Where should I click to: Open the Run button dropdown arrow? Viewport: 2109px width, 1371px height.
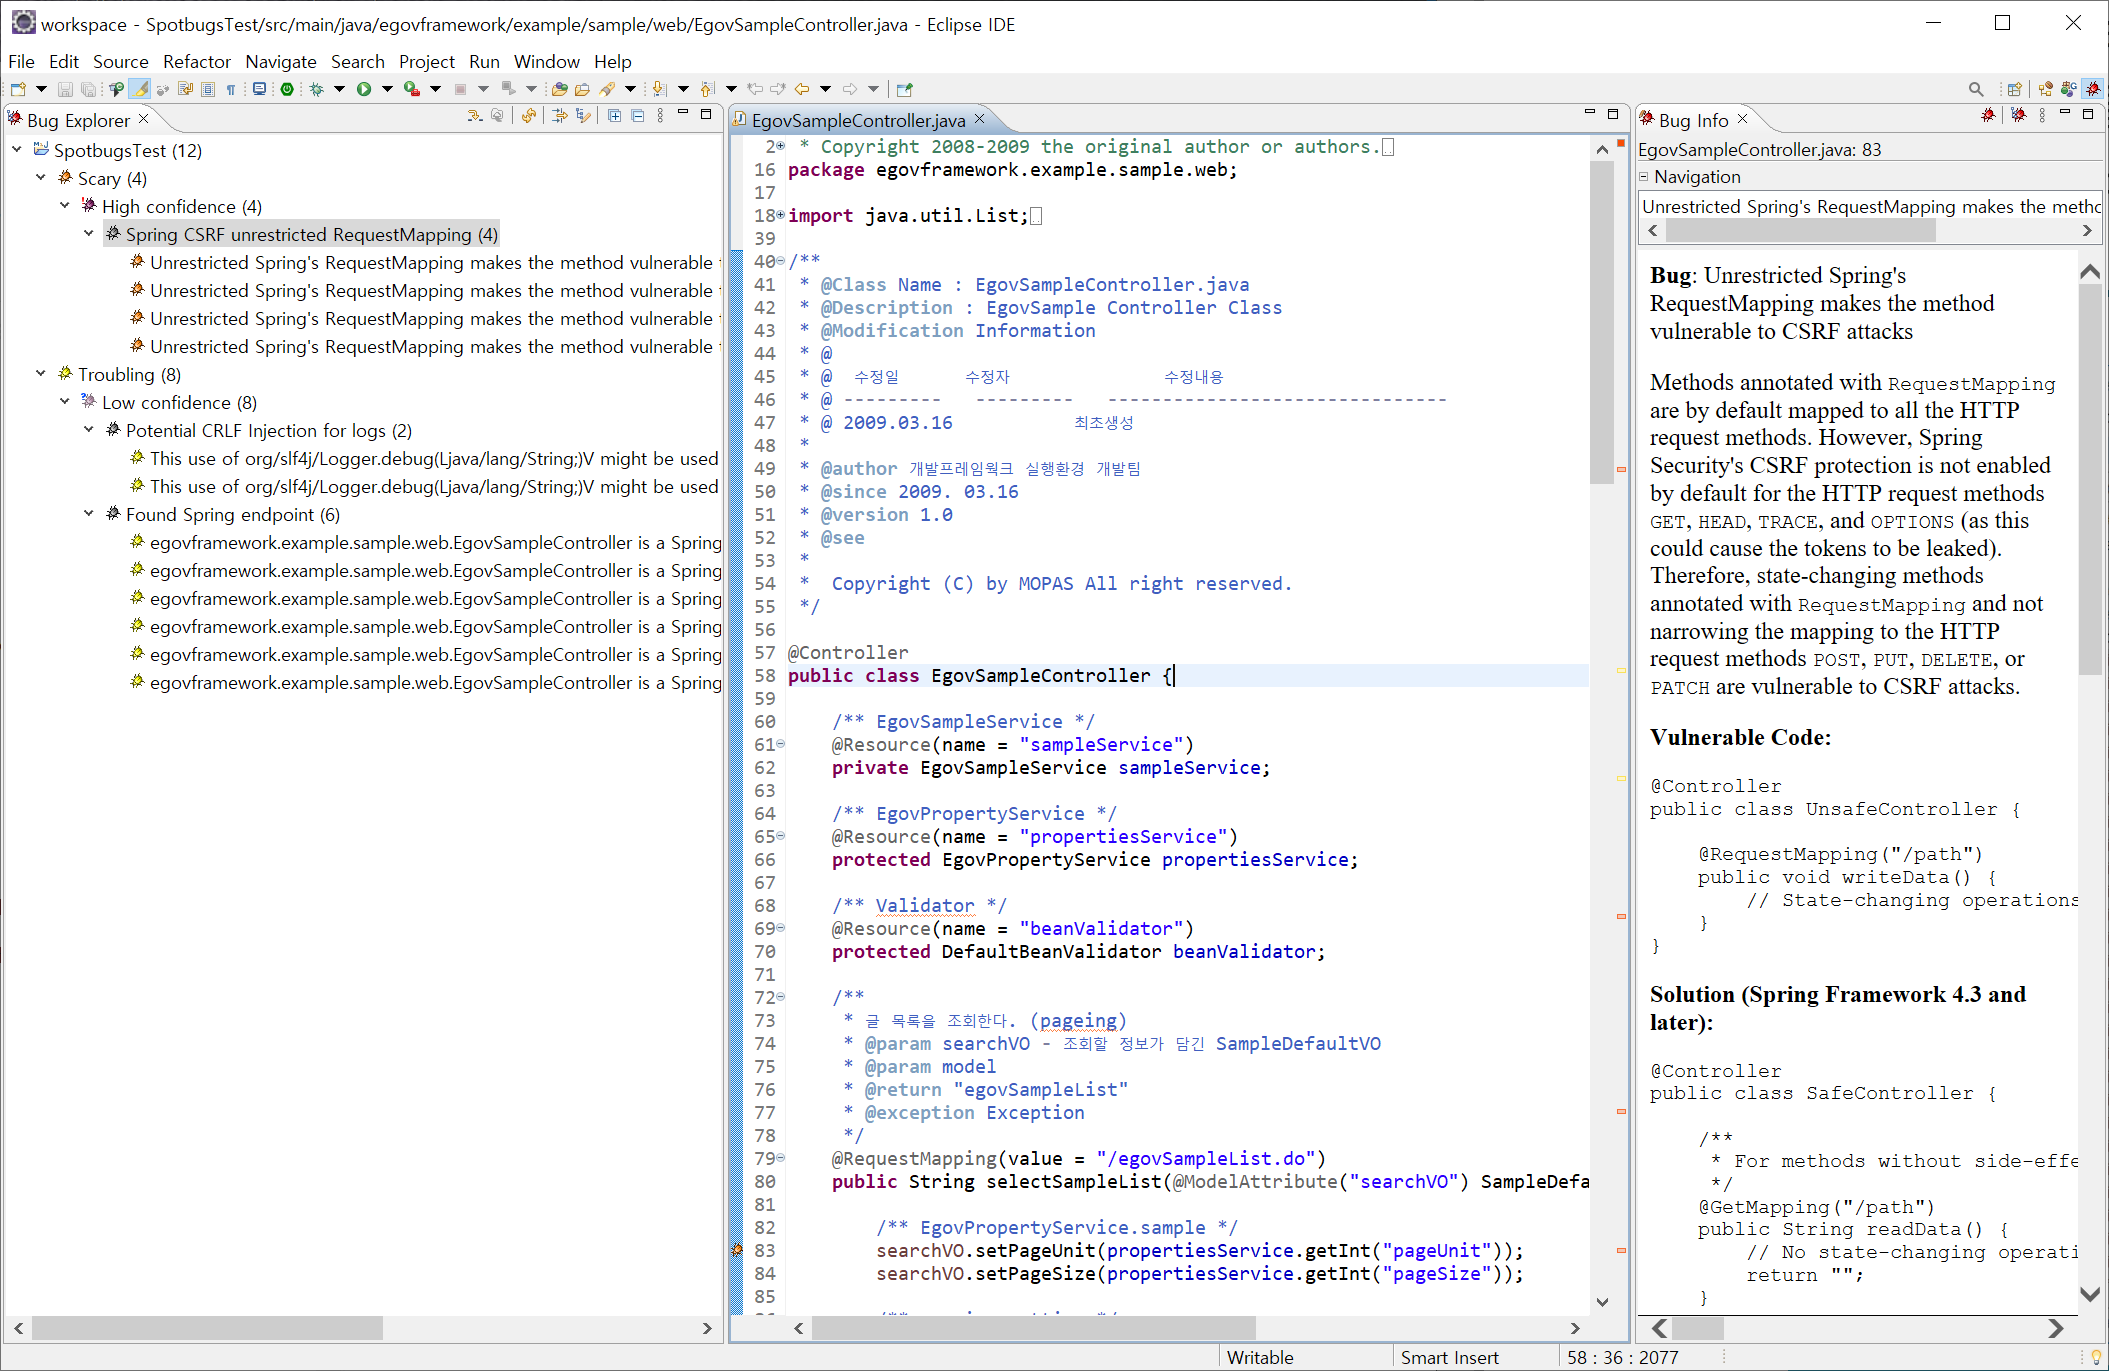pyautogui.click(x=387, y=89)
